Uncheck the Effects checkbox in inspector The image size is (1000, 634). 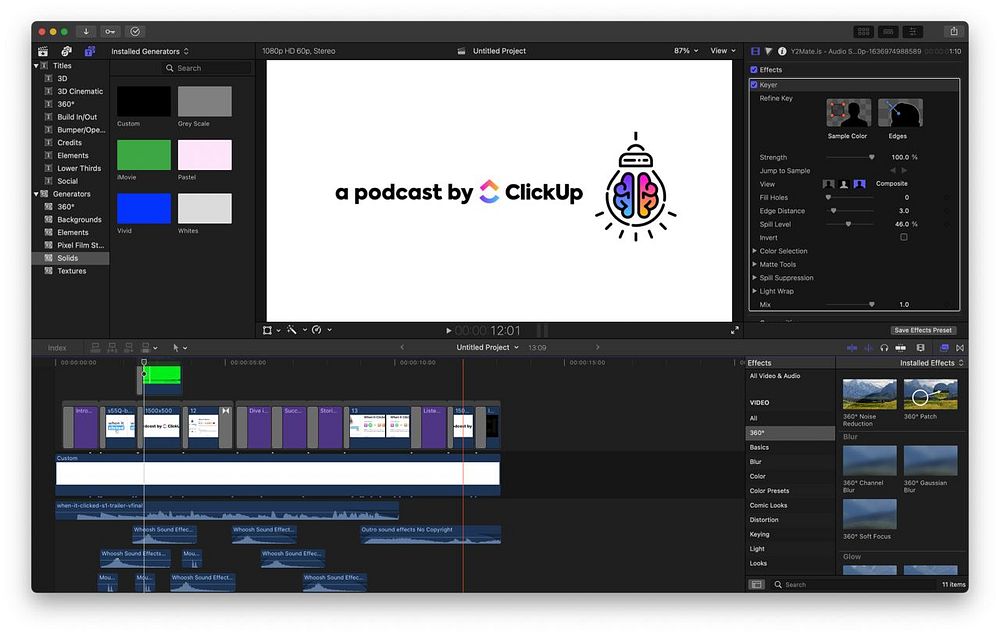tap(754, 70)
